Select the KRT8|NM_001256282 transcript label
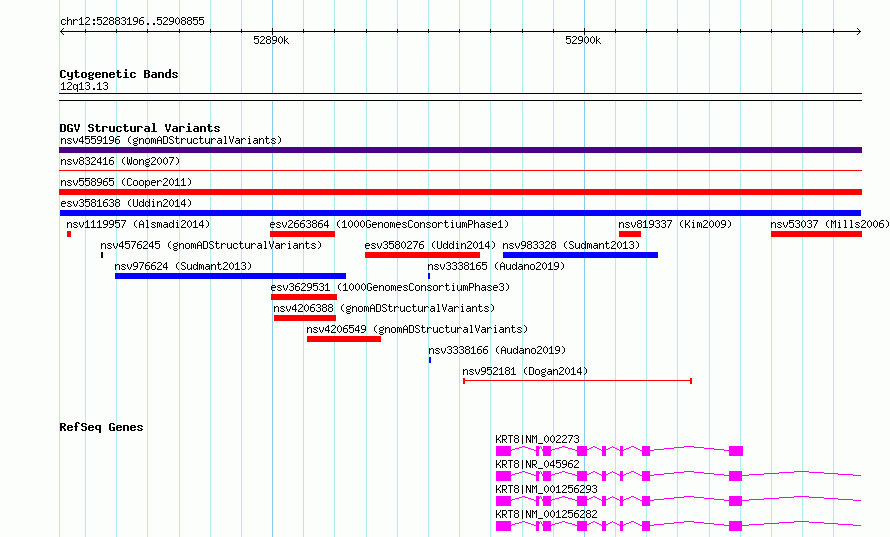The width and height of the screenshot is (890, 537). click(x=547, y=514)
